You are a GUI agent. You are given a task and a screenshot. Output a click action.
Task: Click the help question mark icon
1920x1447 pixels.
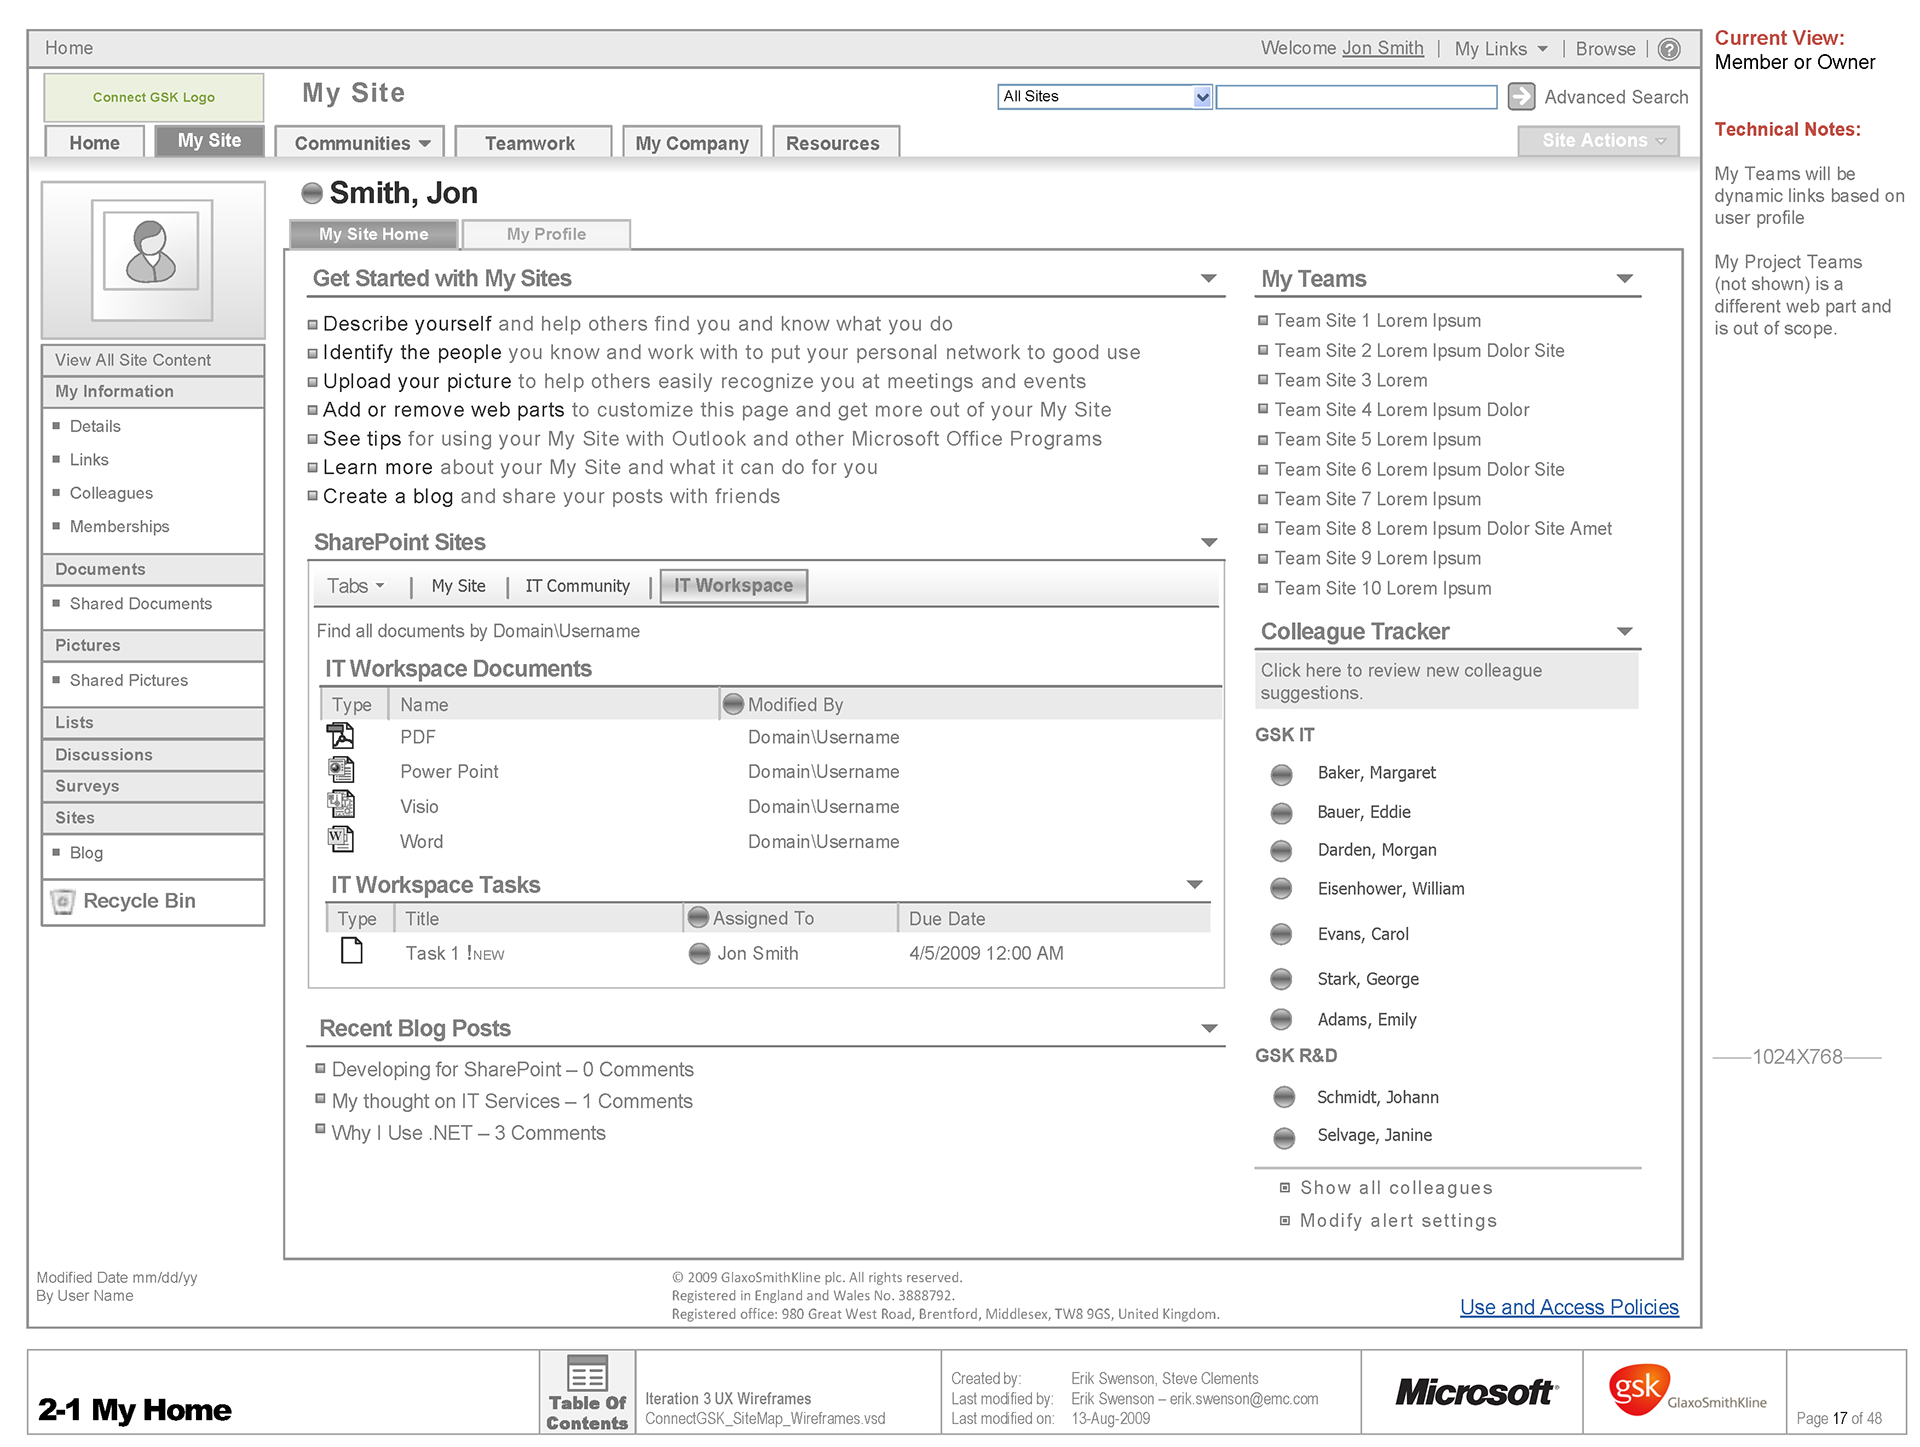point(1669,49)
